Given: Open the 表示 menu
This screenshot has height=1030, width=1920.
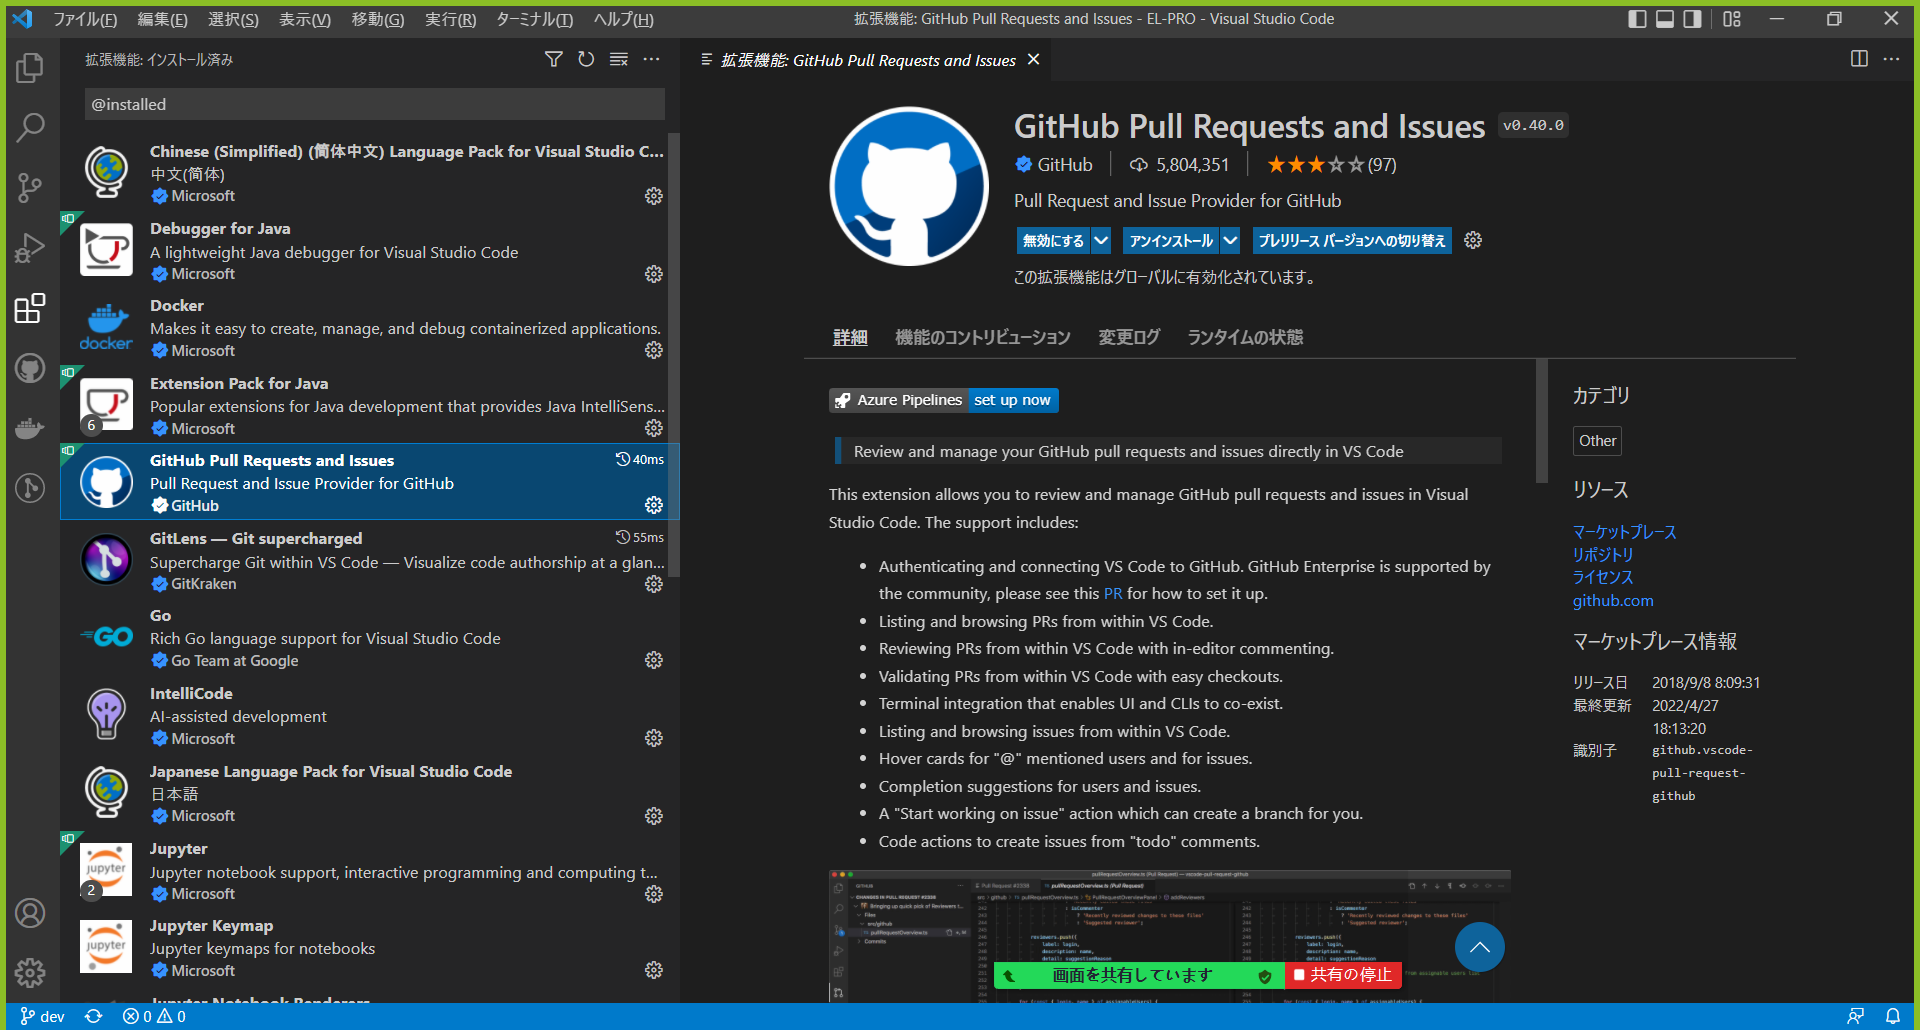Looking at the screenshot, I should [x=304, y=19].
